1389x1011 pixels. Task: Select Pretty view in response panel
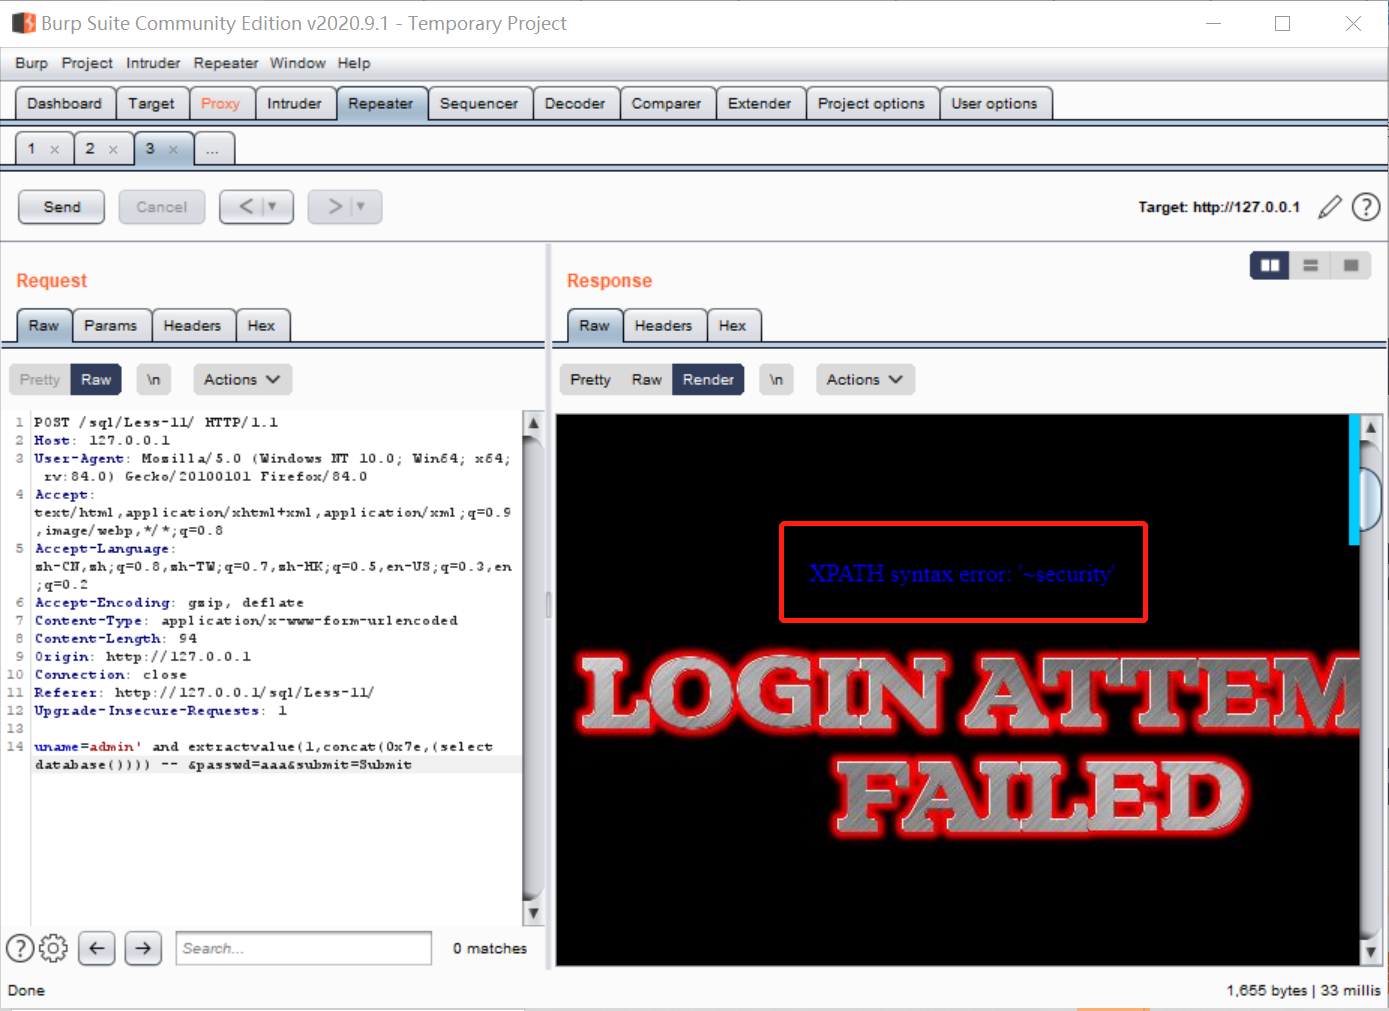point(590,380)
